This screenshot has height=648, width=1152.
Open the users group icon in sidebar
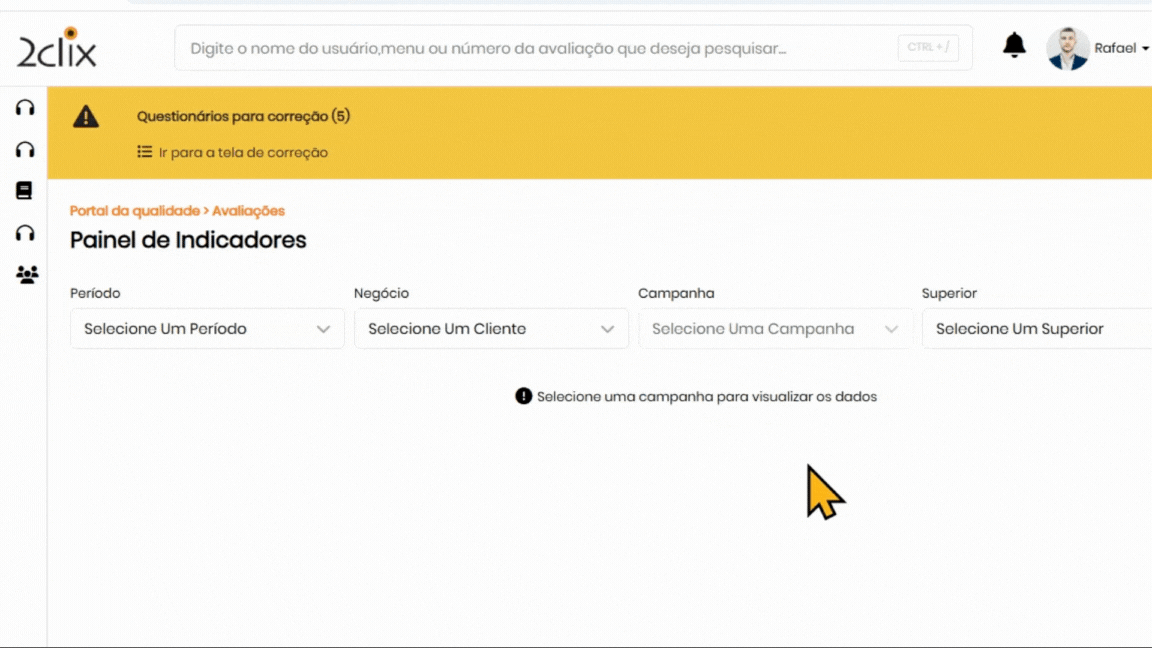[27, 274]
